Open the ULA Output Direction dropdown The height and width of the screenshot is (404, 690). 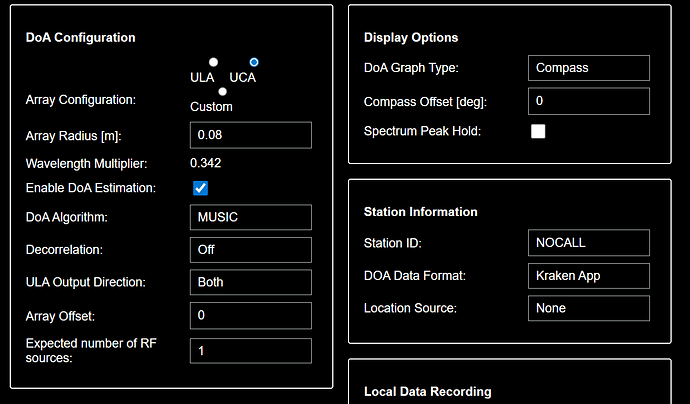click(250, 282)
